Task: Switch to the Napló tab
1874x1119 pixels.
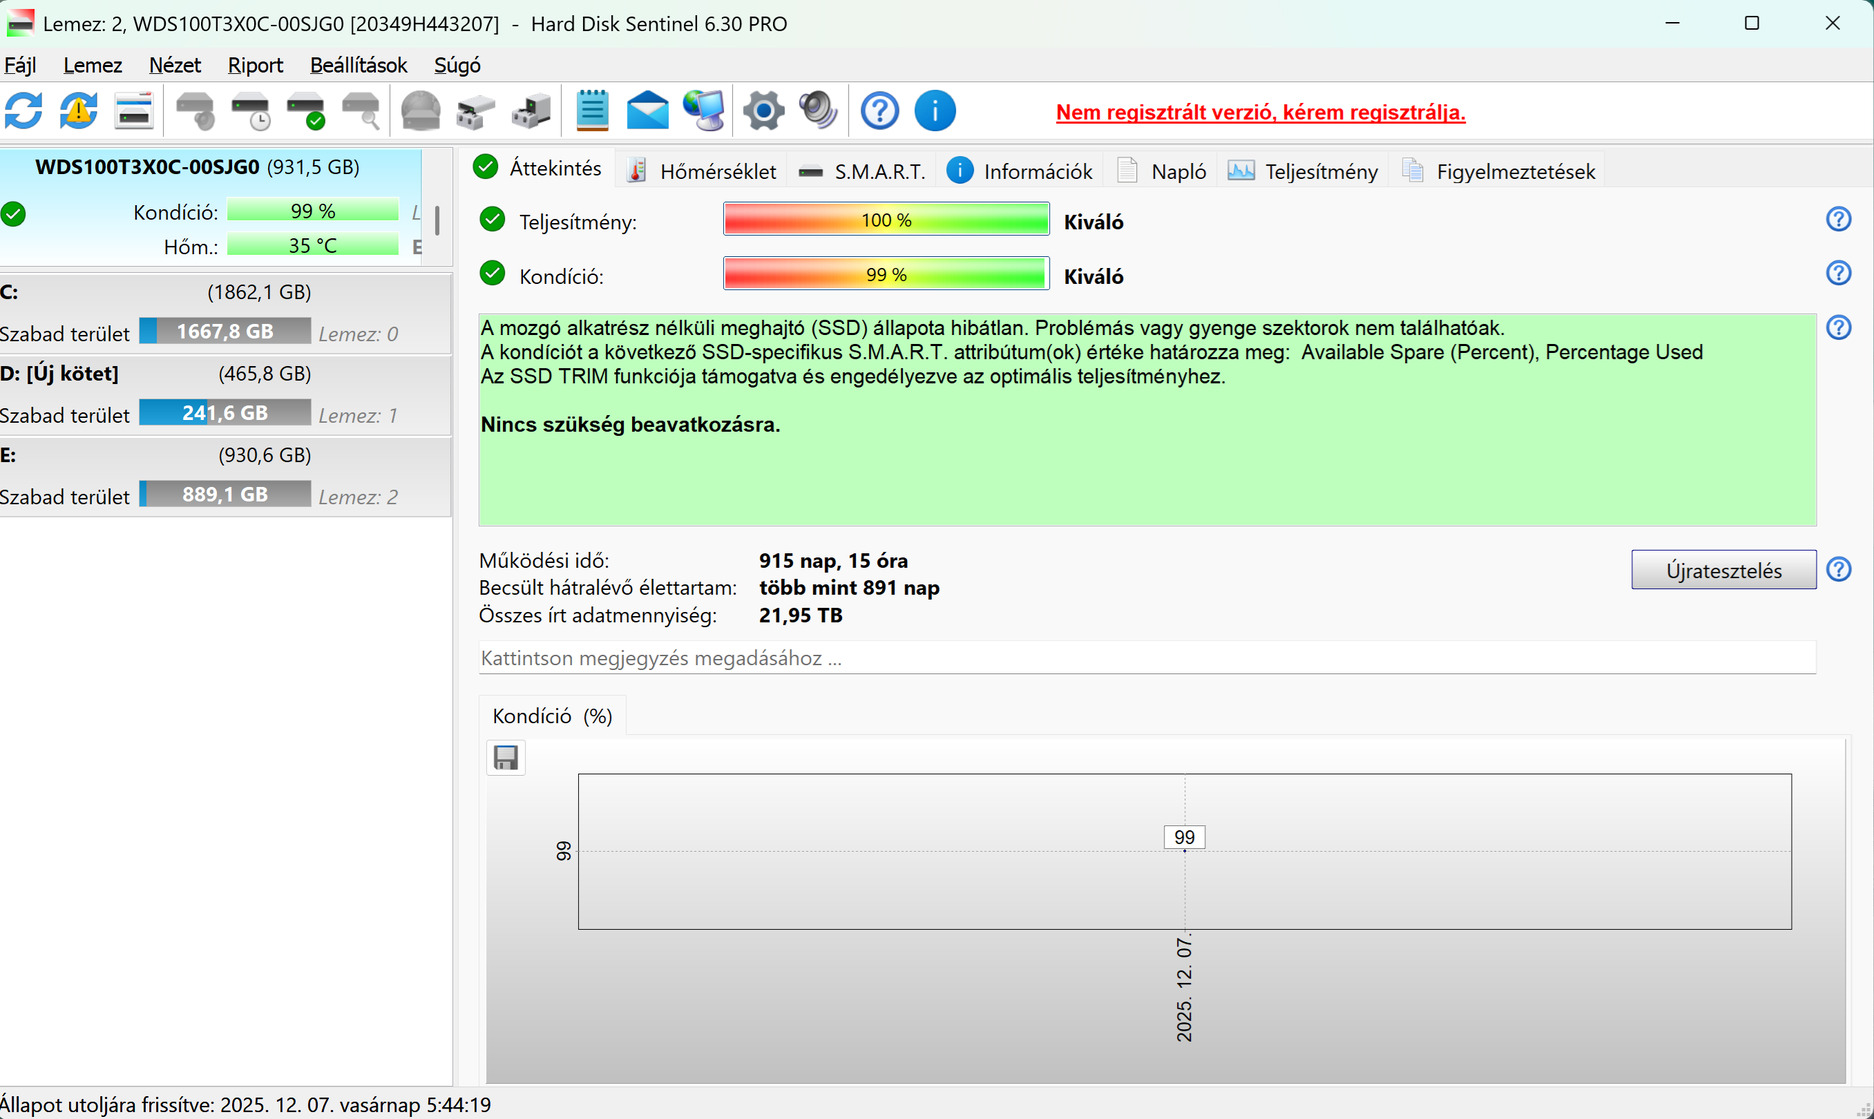Action: click(x=1162, y=171)
